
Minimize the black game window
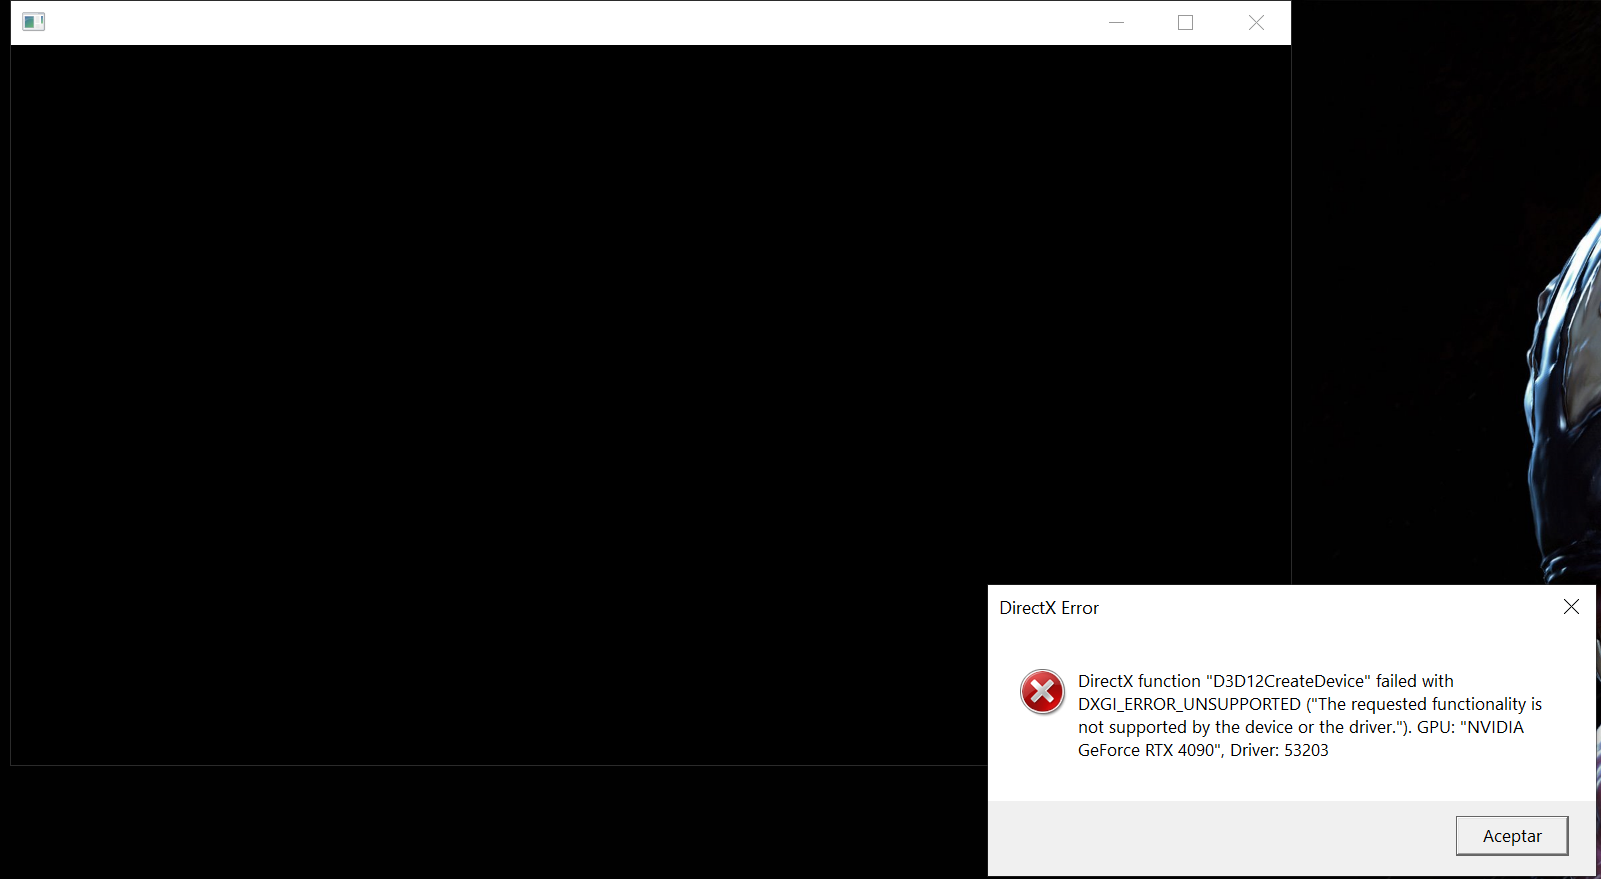click(x=1116, y=22)
